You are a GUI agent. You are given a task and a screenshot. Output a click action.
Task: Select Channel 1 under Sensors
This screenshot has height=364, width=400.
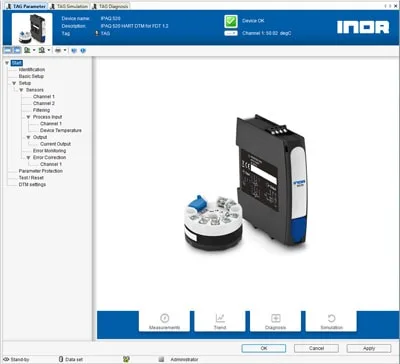coord(44,97)
